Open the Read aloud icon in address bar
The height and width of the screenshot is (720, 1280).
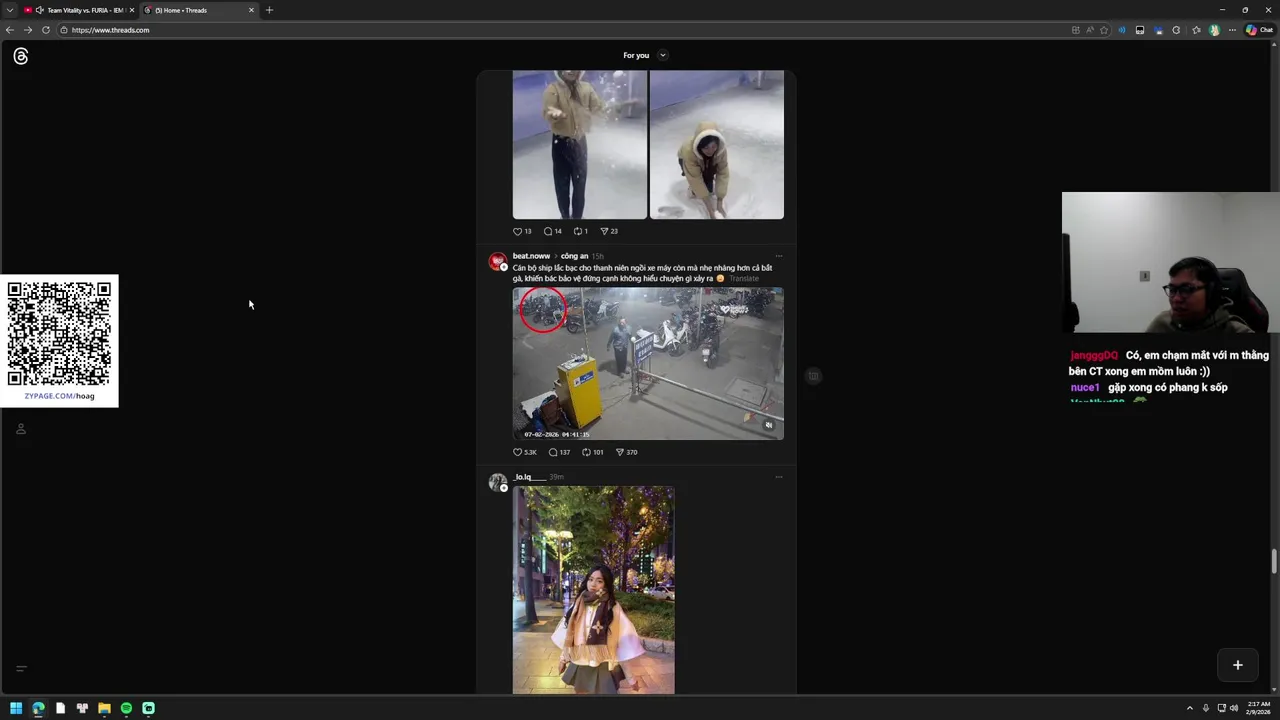coord(1090,30)
